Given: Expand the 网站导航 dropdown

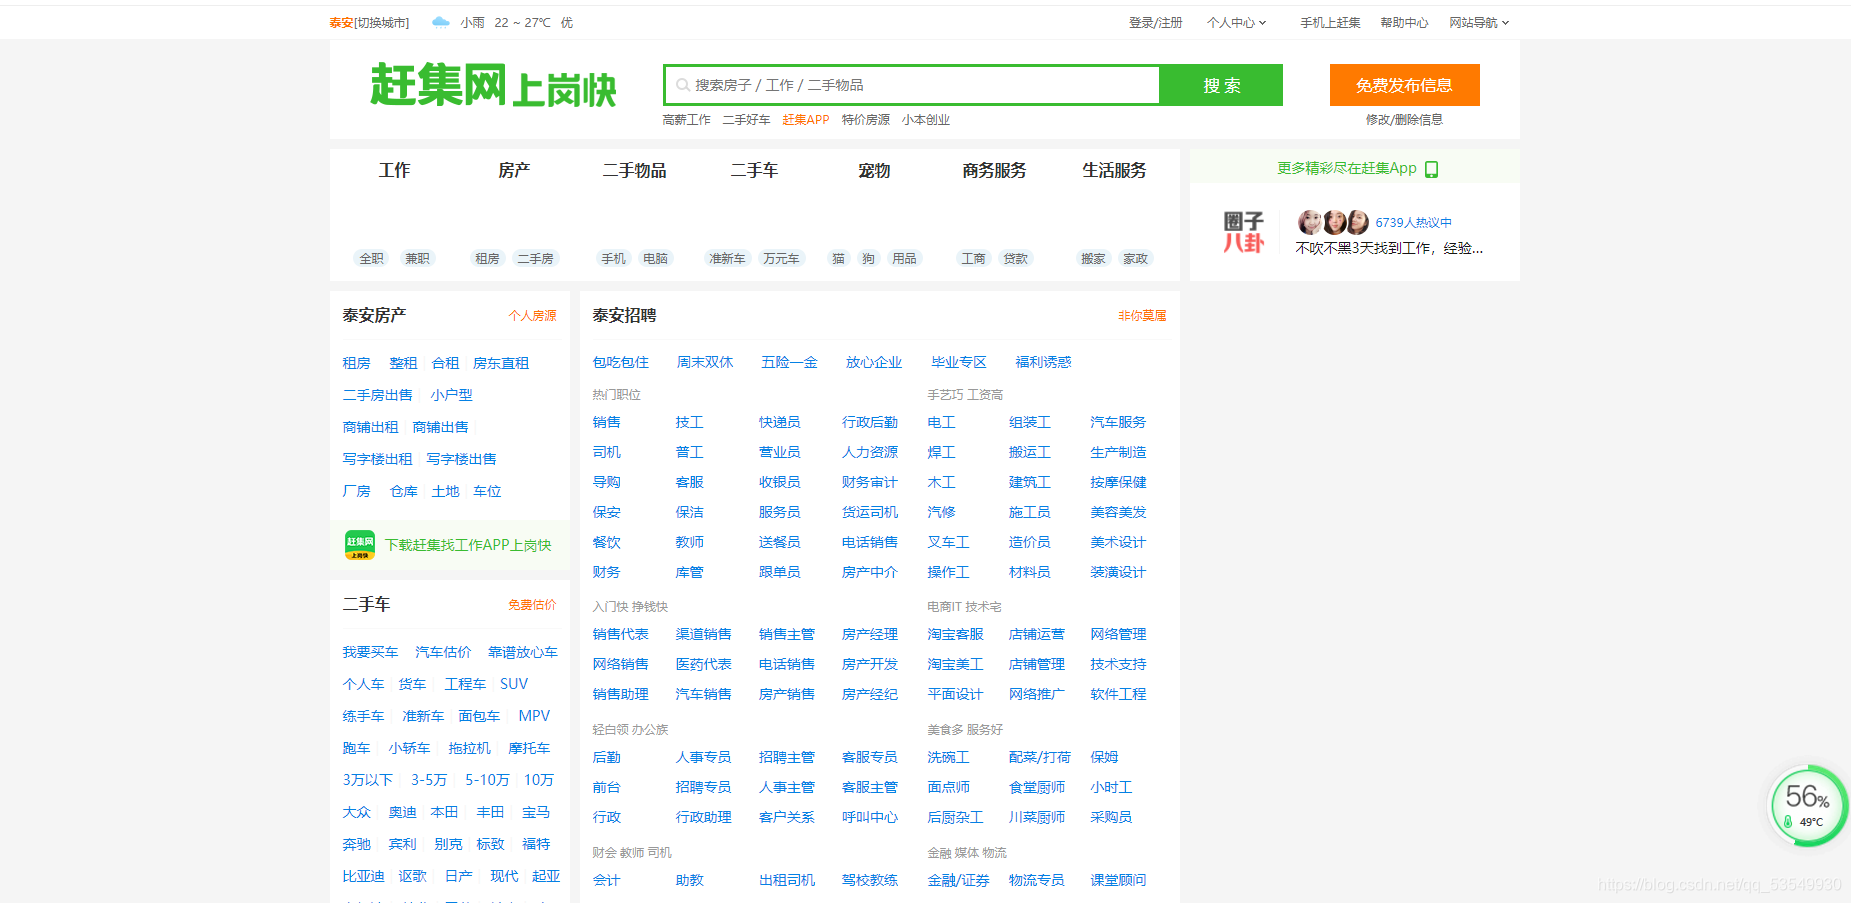Looking at the screenshot, I should [1479, 22].
